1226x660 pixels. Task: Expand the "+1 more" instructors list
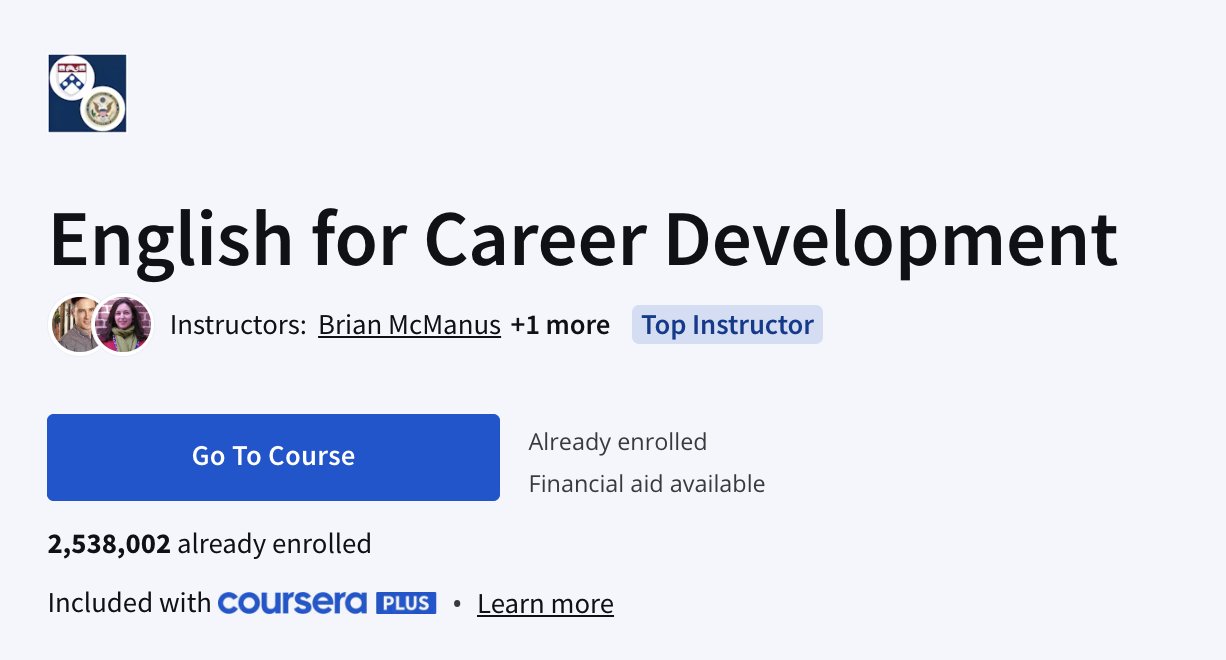point(560,325)
